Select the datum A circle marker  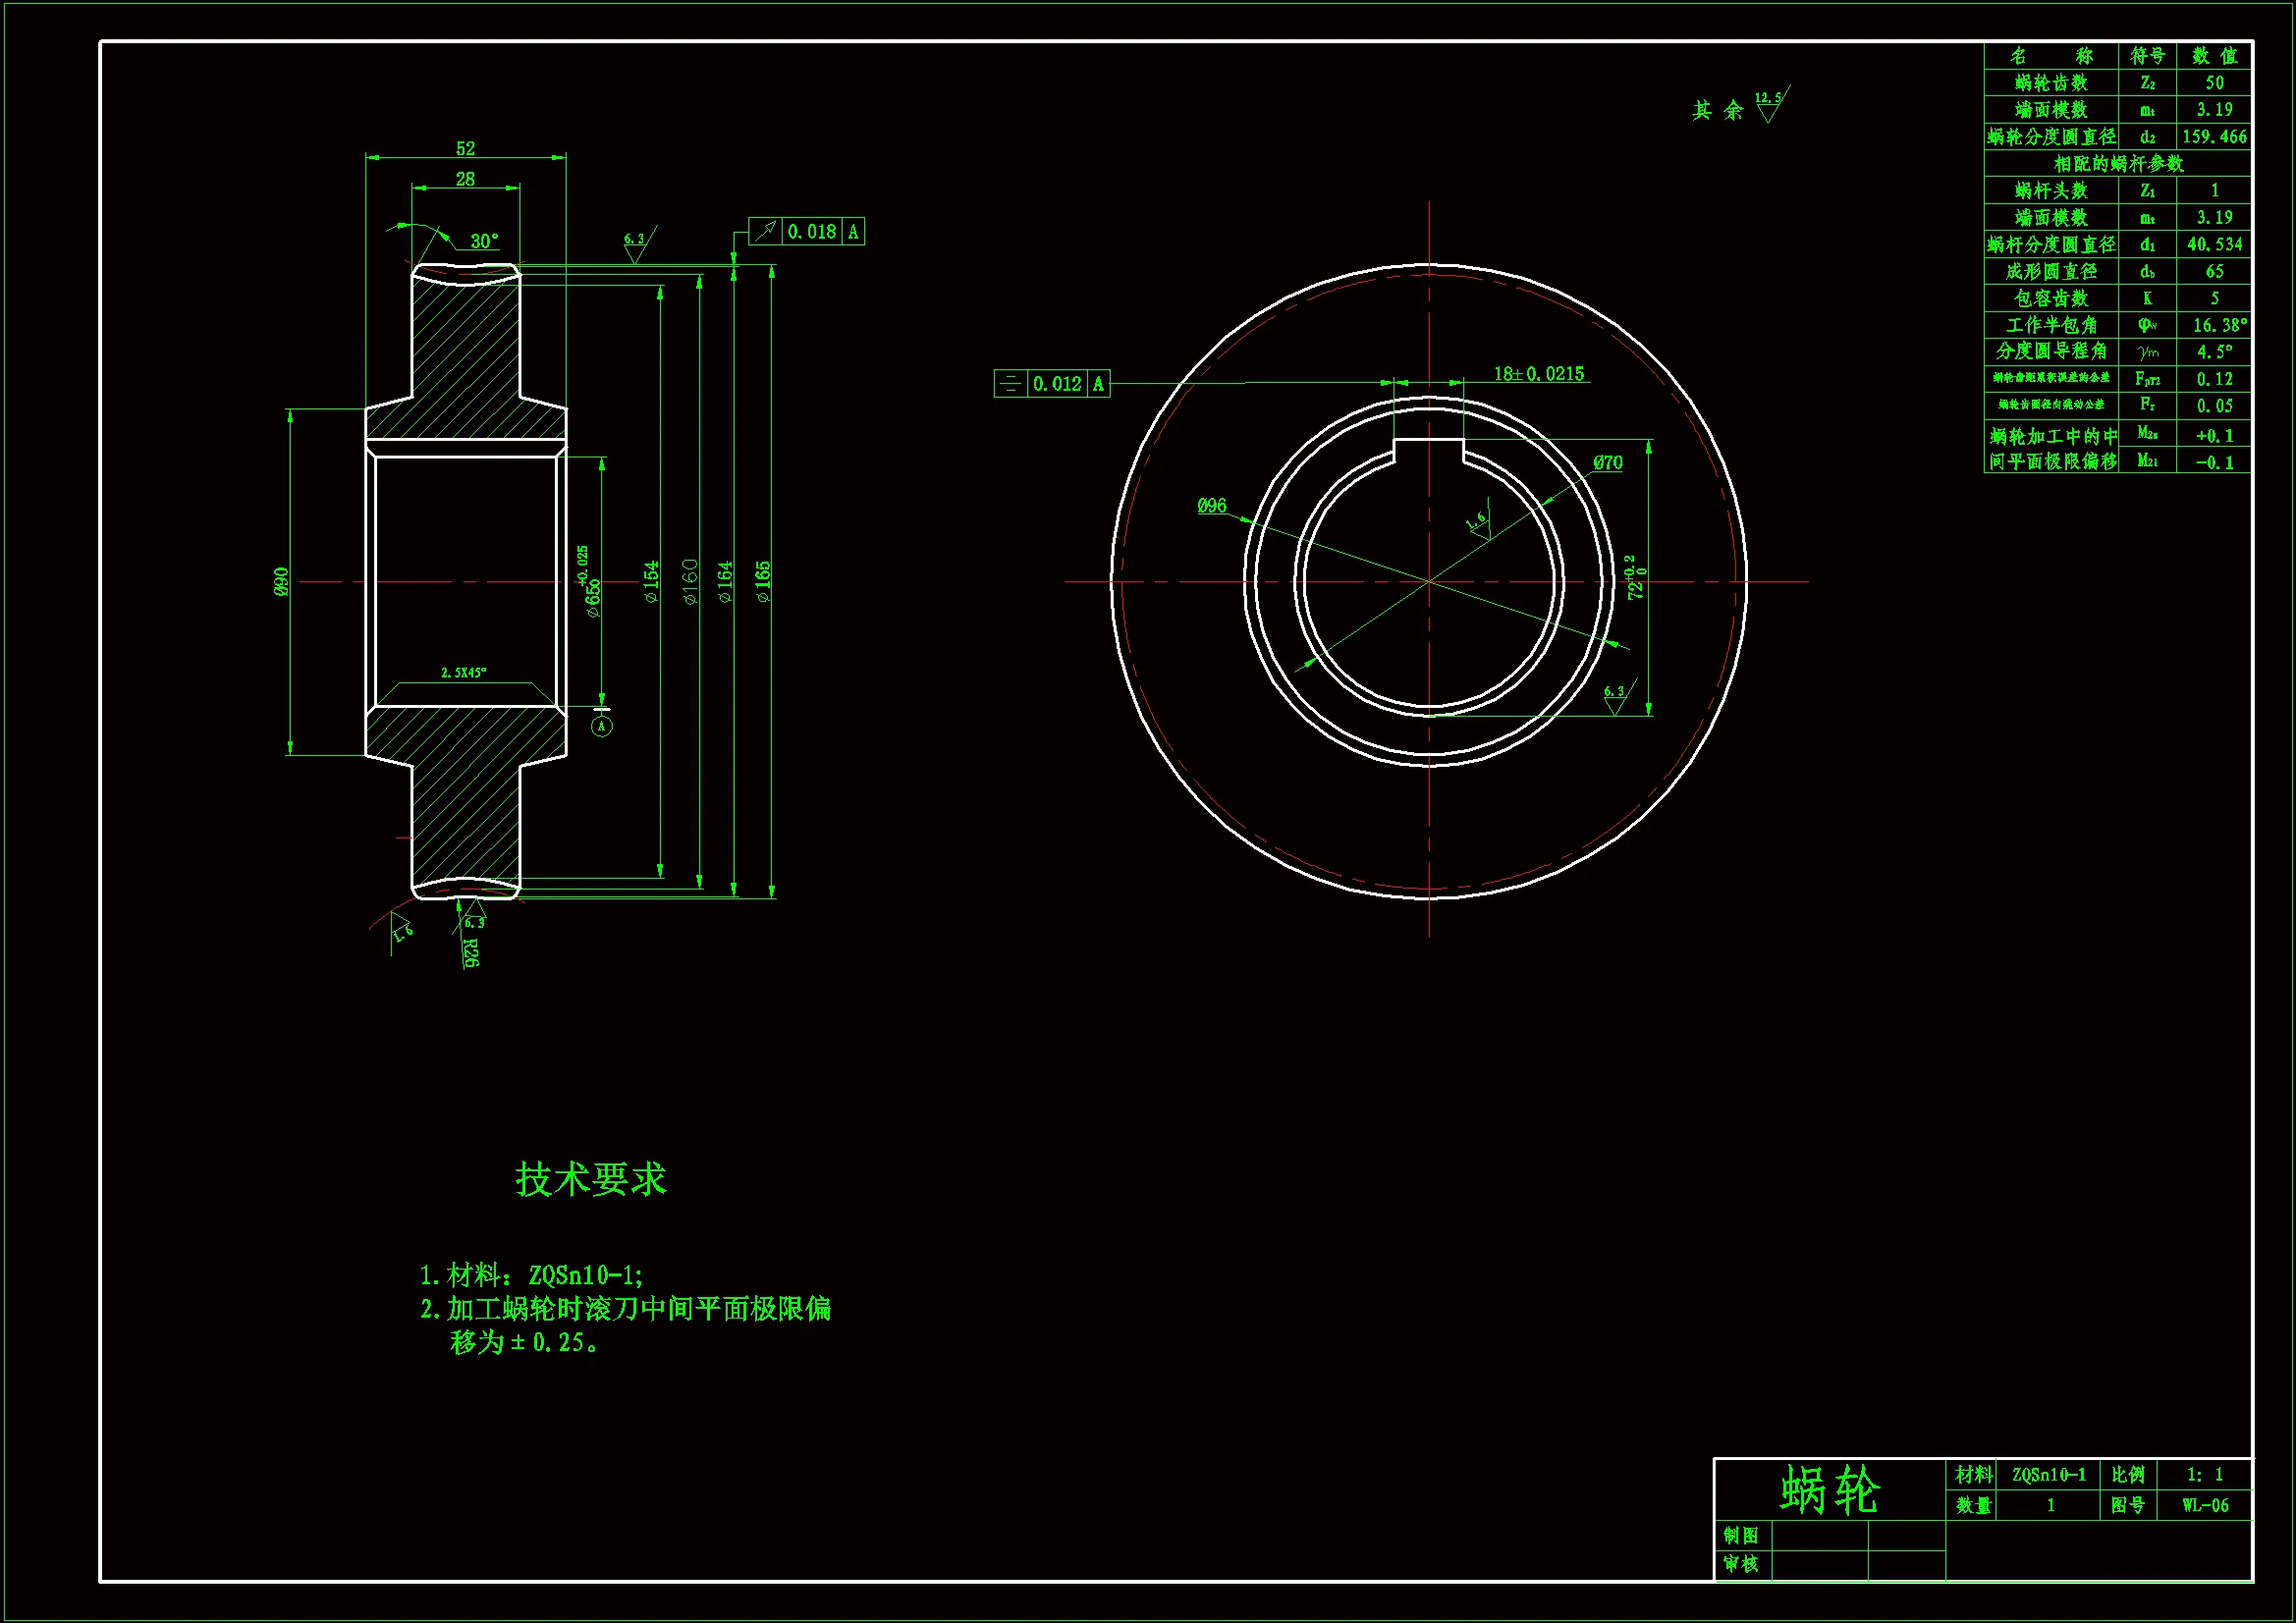602,726
